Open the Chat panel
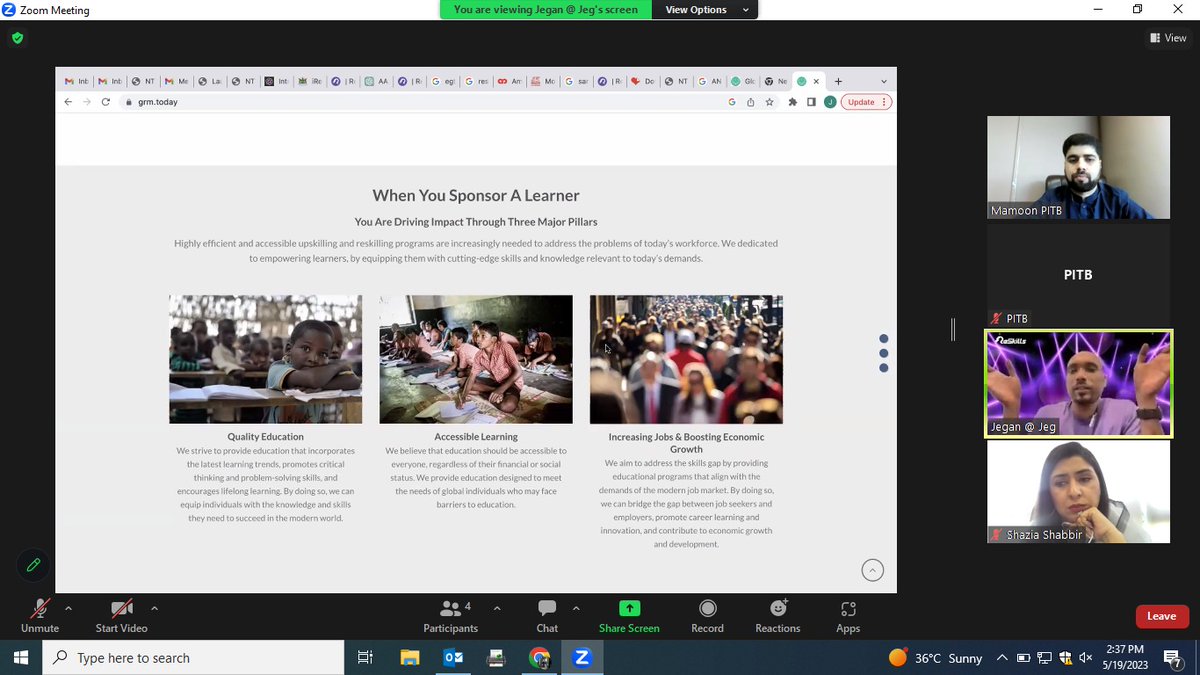 (x=547, y=615)
